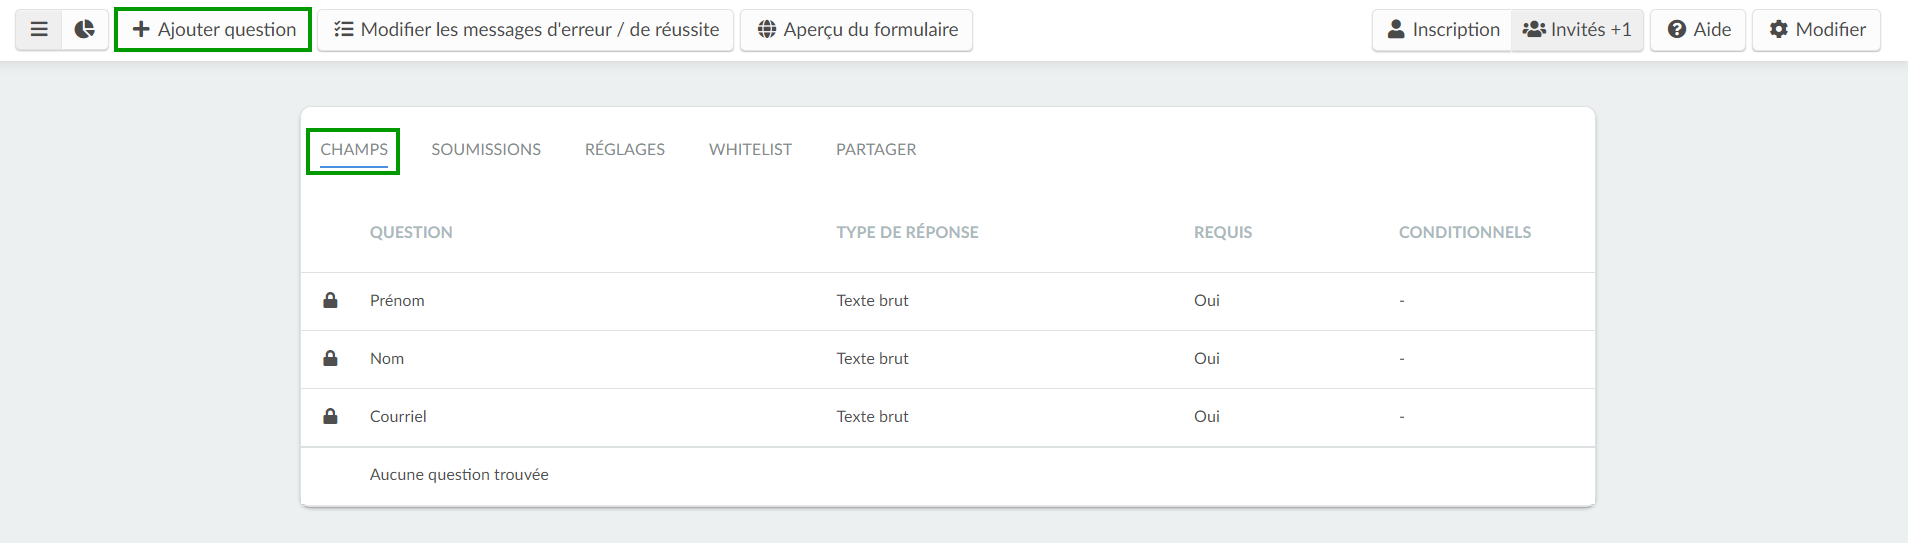Go to the Whitelist tab

coord(750,150)
